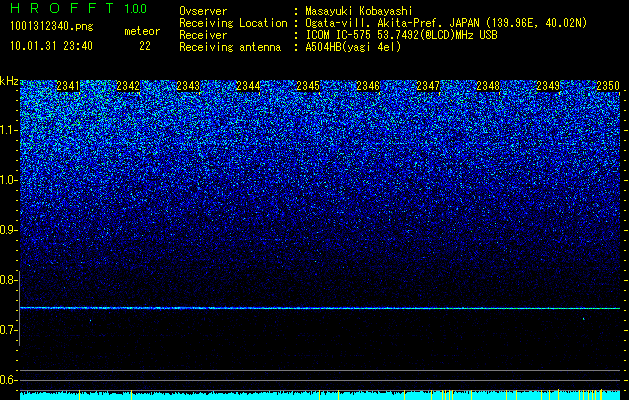Click time marker 2347

(x=428, y=85)
